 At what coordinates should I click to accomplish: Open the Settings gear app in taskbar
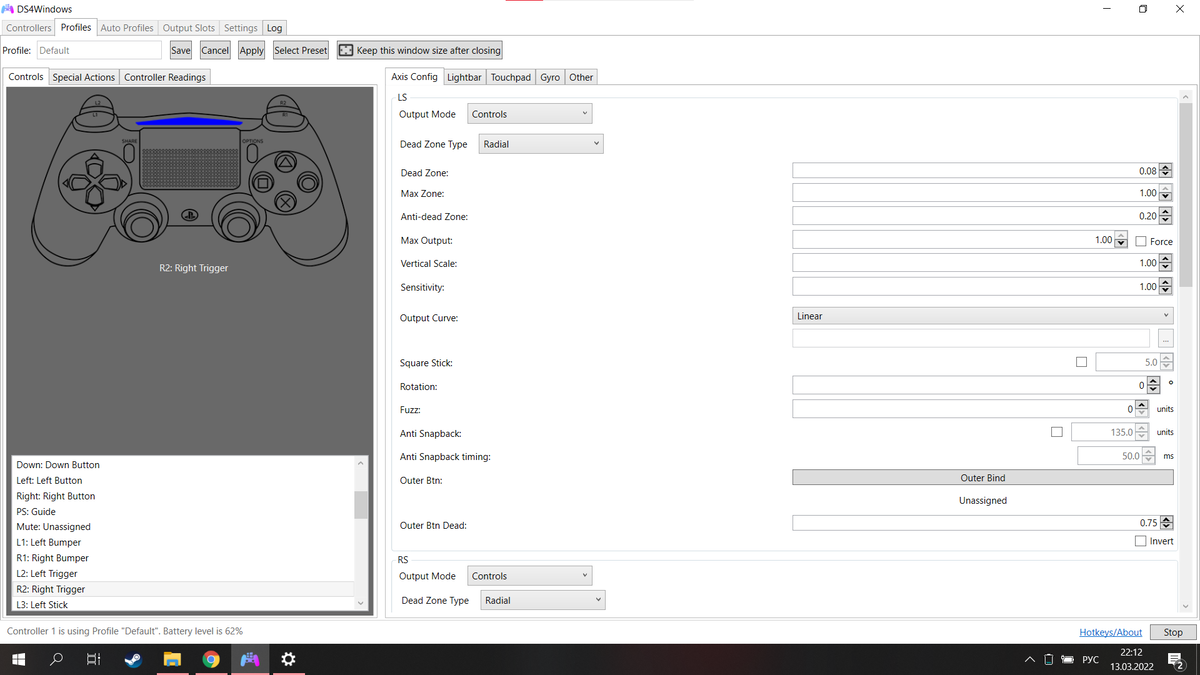pyautogui.click(x=288, y=659)
